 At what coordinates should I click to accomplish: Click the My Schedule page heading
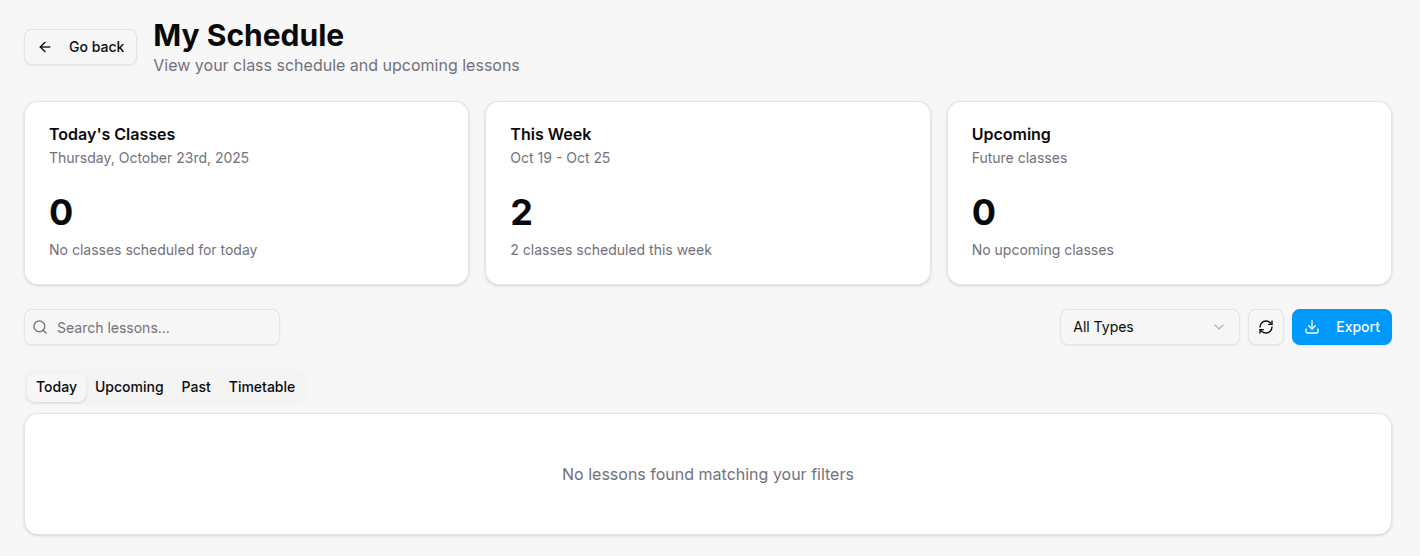248,36
